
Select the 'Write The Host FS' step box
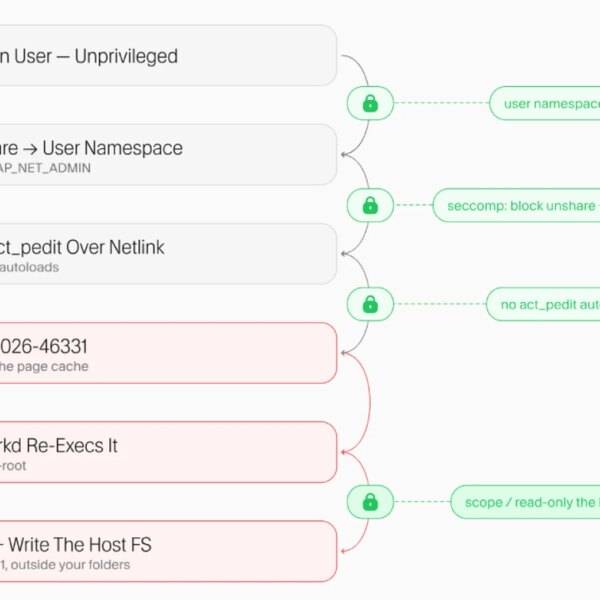[168, 551]
